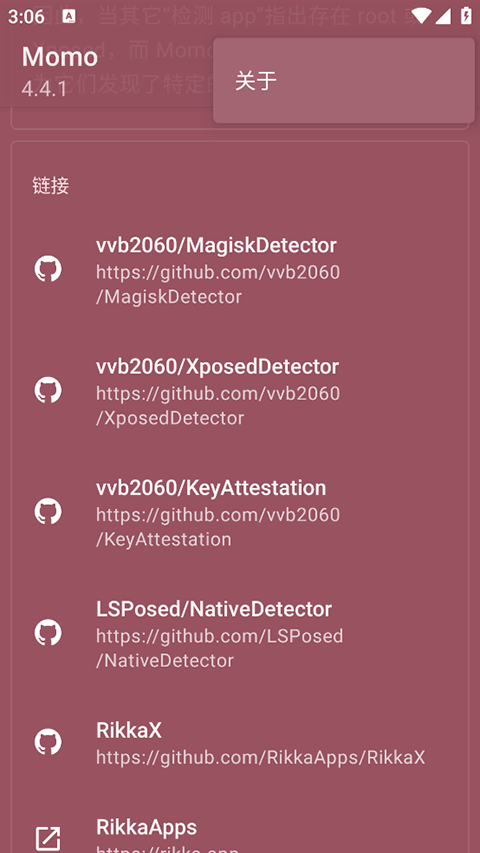Tap the 4.4.1 version subtitle

click(x=44, y=89)
